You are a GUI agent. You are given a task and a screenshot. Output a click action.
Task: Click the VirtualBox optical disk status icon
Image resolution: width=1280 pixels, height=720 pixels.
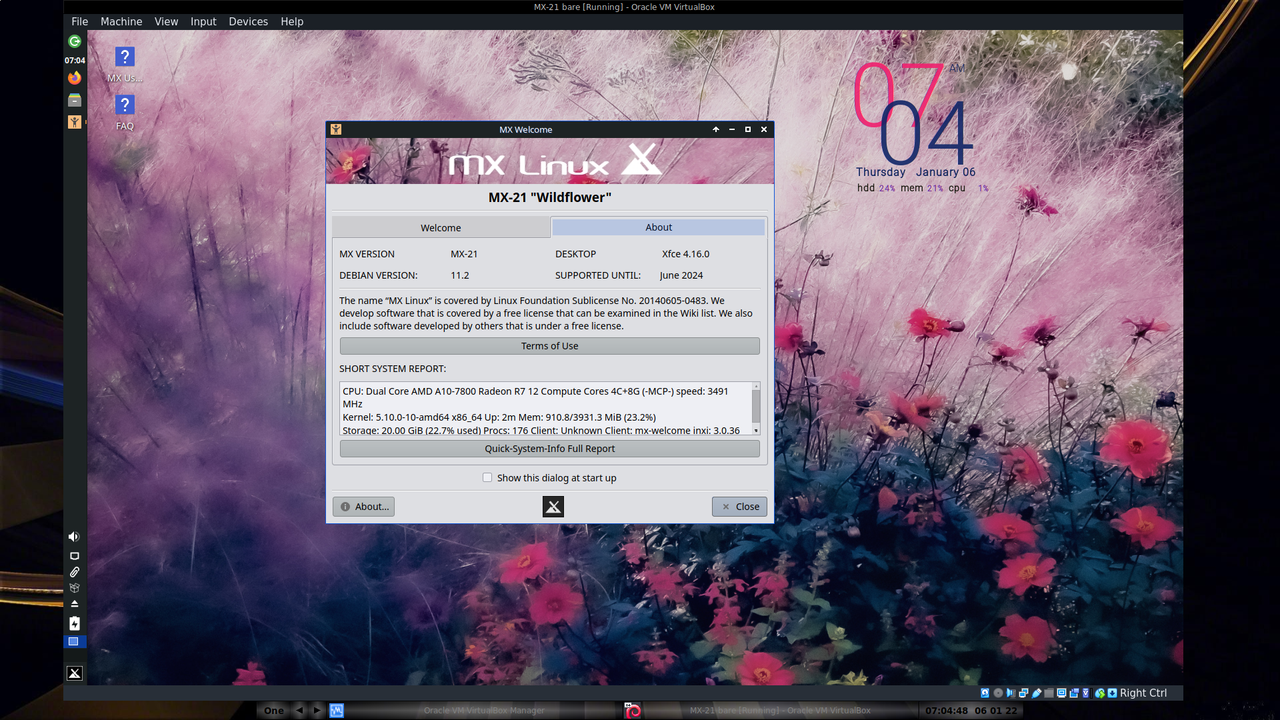pos(998,693)
